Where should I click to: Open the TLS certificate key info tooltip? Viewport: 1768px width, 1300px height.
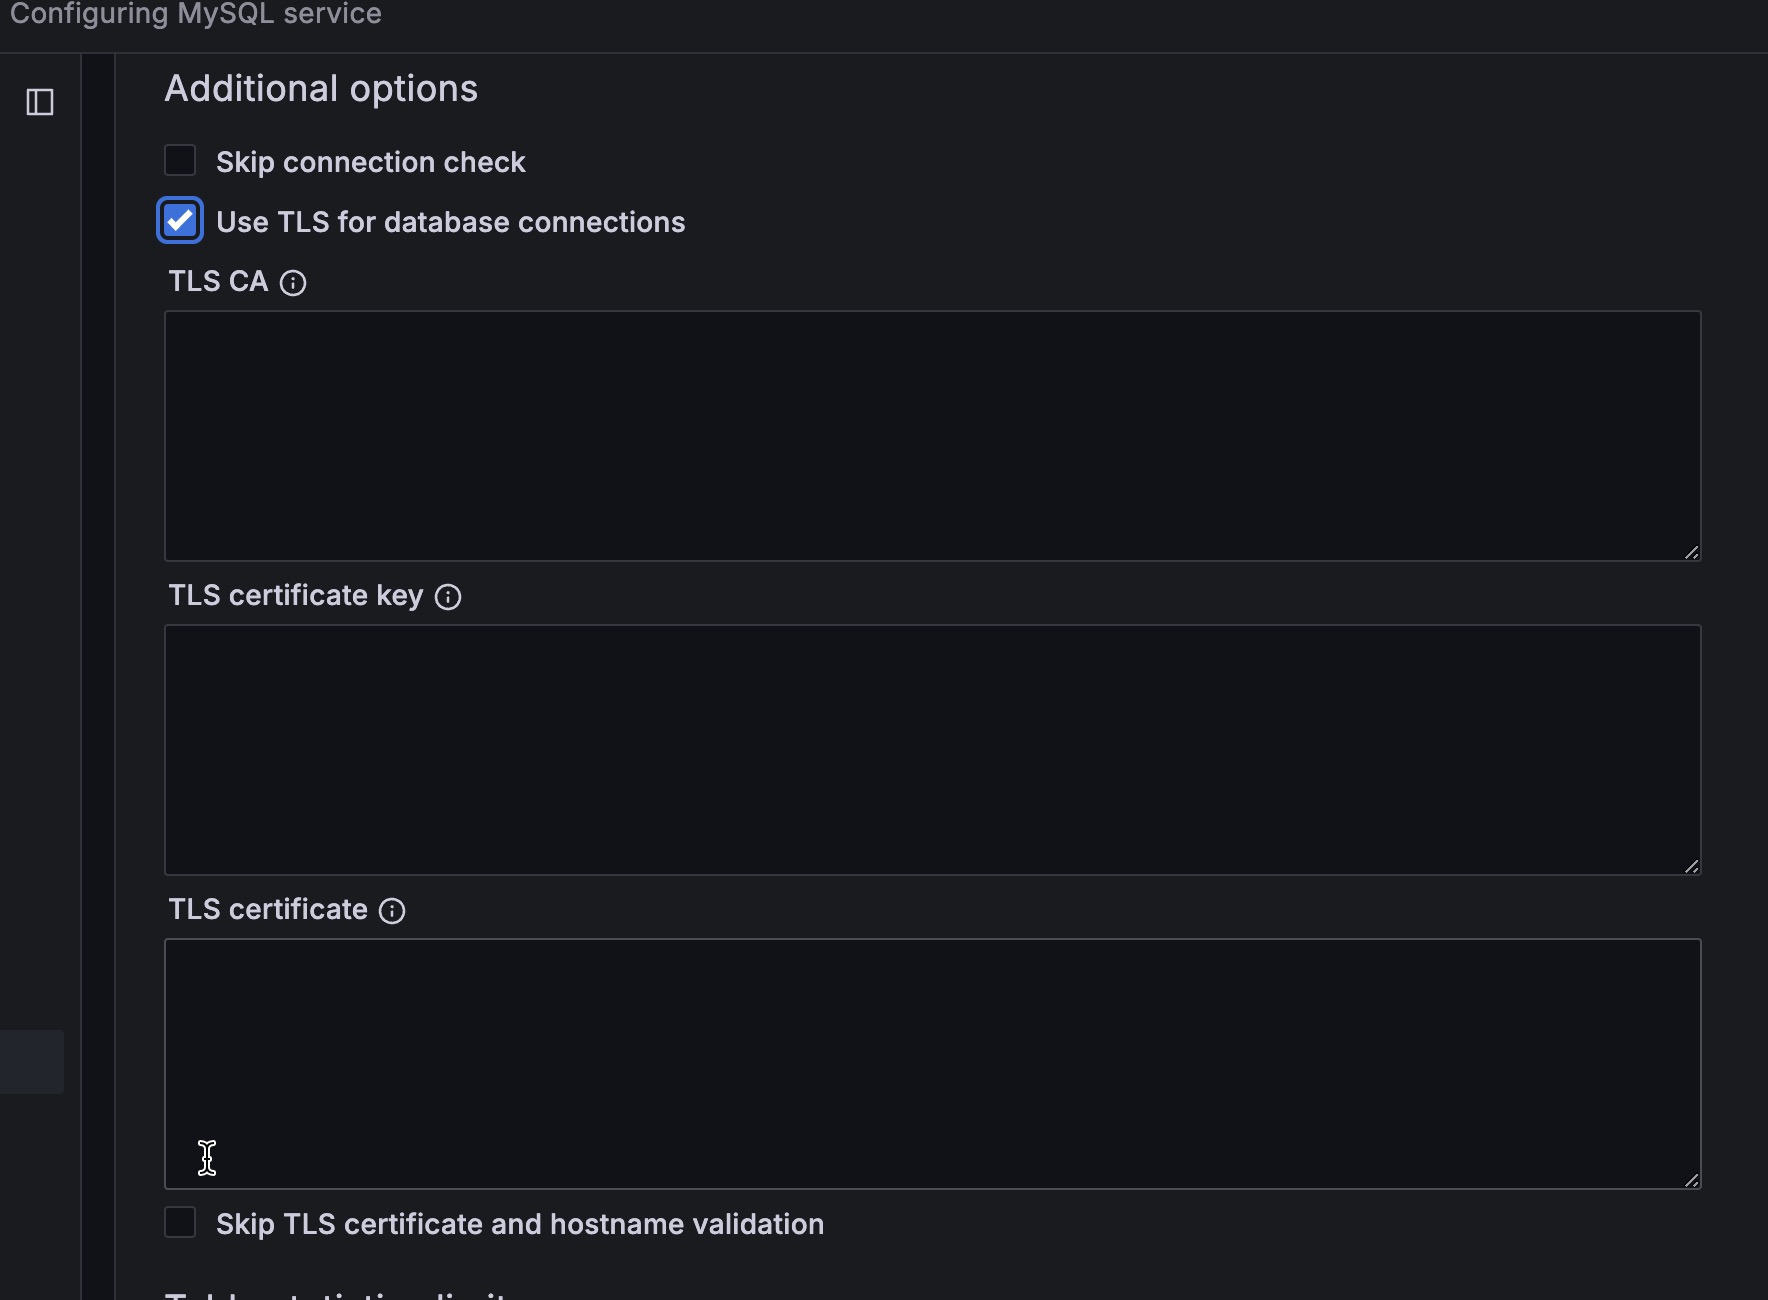[448, 597]
